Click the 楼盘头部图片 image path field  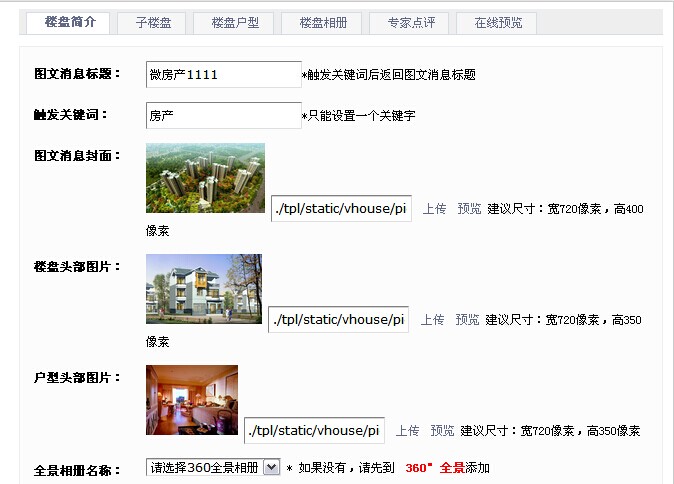click(339, 319)
